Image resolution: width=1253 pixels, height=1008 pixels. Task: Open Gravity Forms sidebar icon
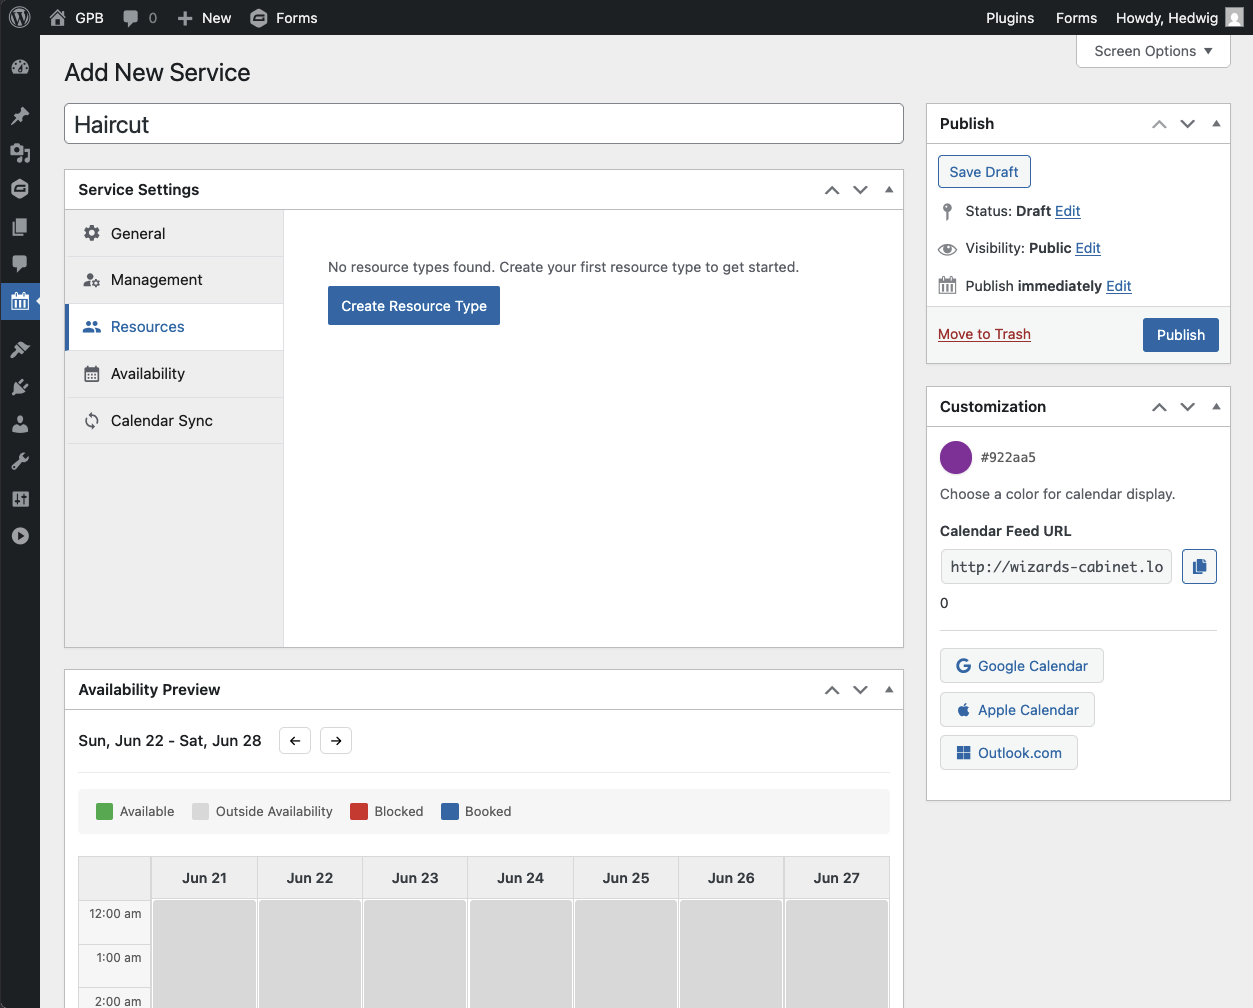20,189
